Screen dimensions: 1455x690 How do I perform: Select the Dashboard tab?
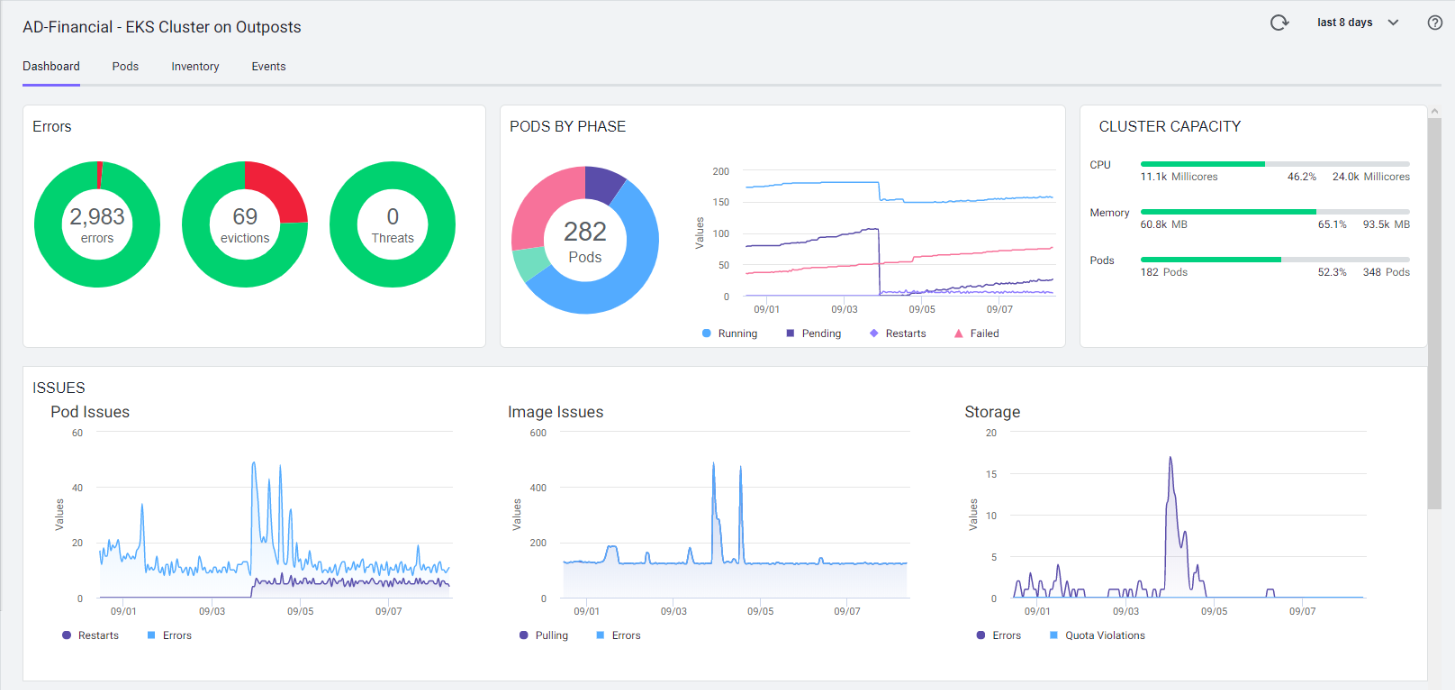[51, 67]
